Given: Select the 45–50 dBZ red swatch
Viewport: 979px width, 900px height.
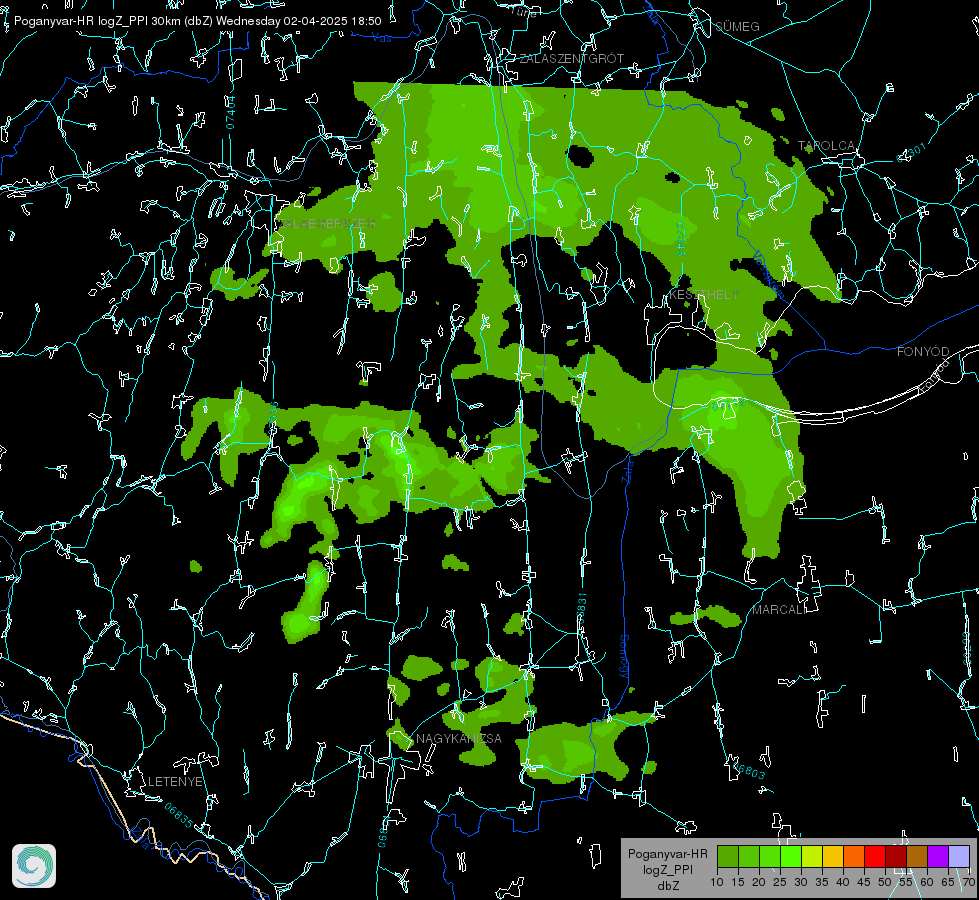Looking at the screenshot, I should coord(875,856).
